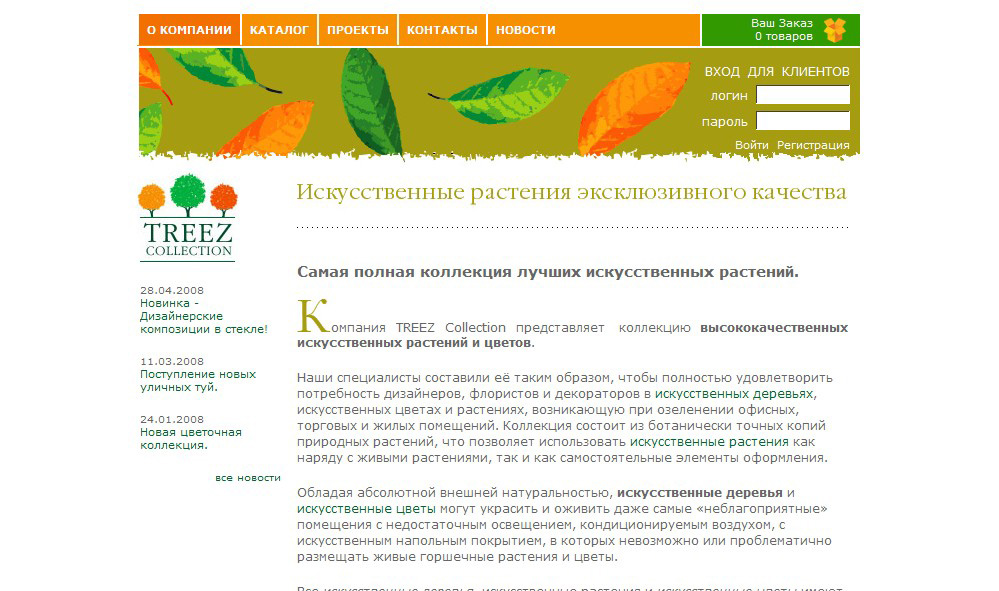
Task: Click the TREEZ Collection logo
Action: pyautogui.click(x=187, y=218)
